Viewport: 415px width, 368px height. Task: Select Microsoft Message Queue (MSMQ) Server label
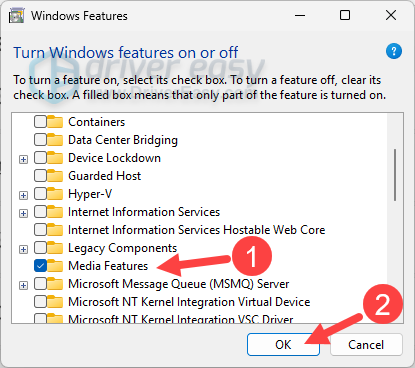pos(179,284)
